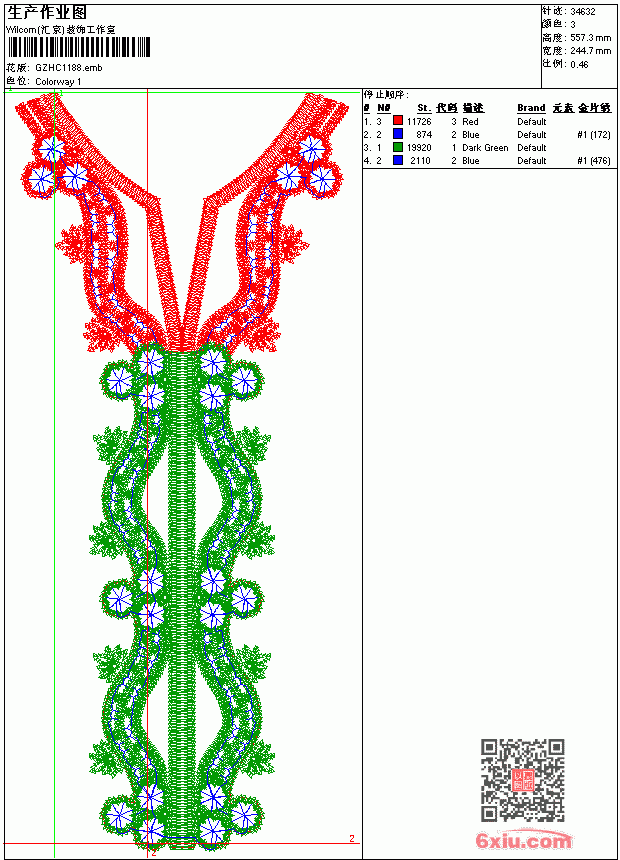Image resolution: width=620 pixels, height=860 pixels.
Task: Click the total stitch count 34632
Action: [583, 12]
